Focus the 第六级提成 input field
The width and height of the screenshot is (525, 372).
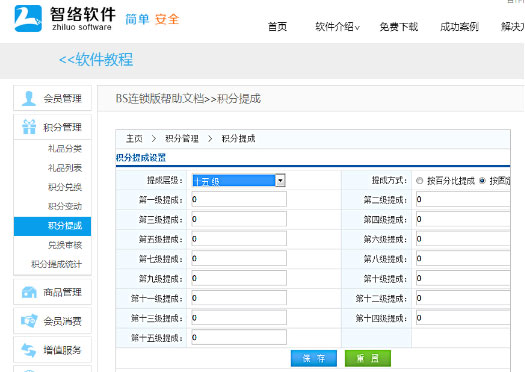tap(463, 239)
